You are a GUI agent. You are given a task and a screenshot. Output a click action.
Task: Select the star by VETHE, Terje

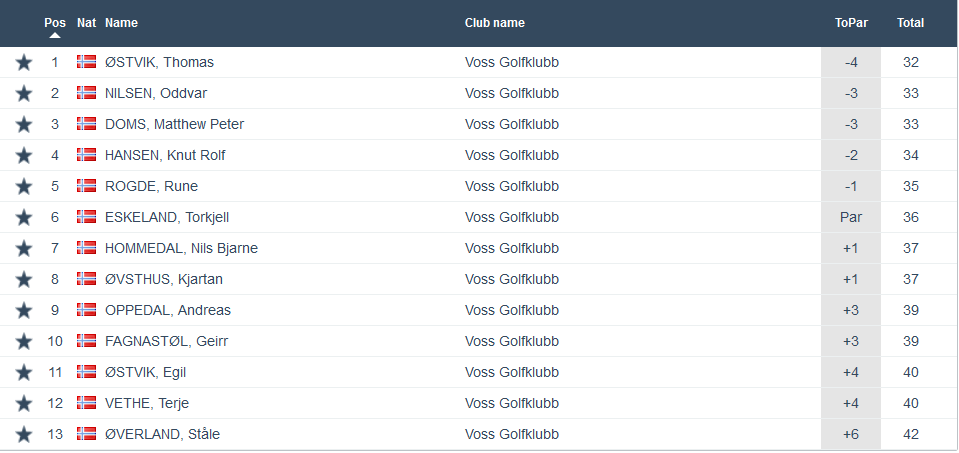[x=24, y=404]
